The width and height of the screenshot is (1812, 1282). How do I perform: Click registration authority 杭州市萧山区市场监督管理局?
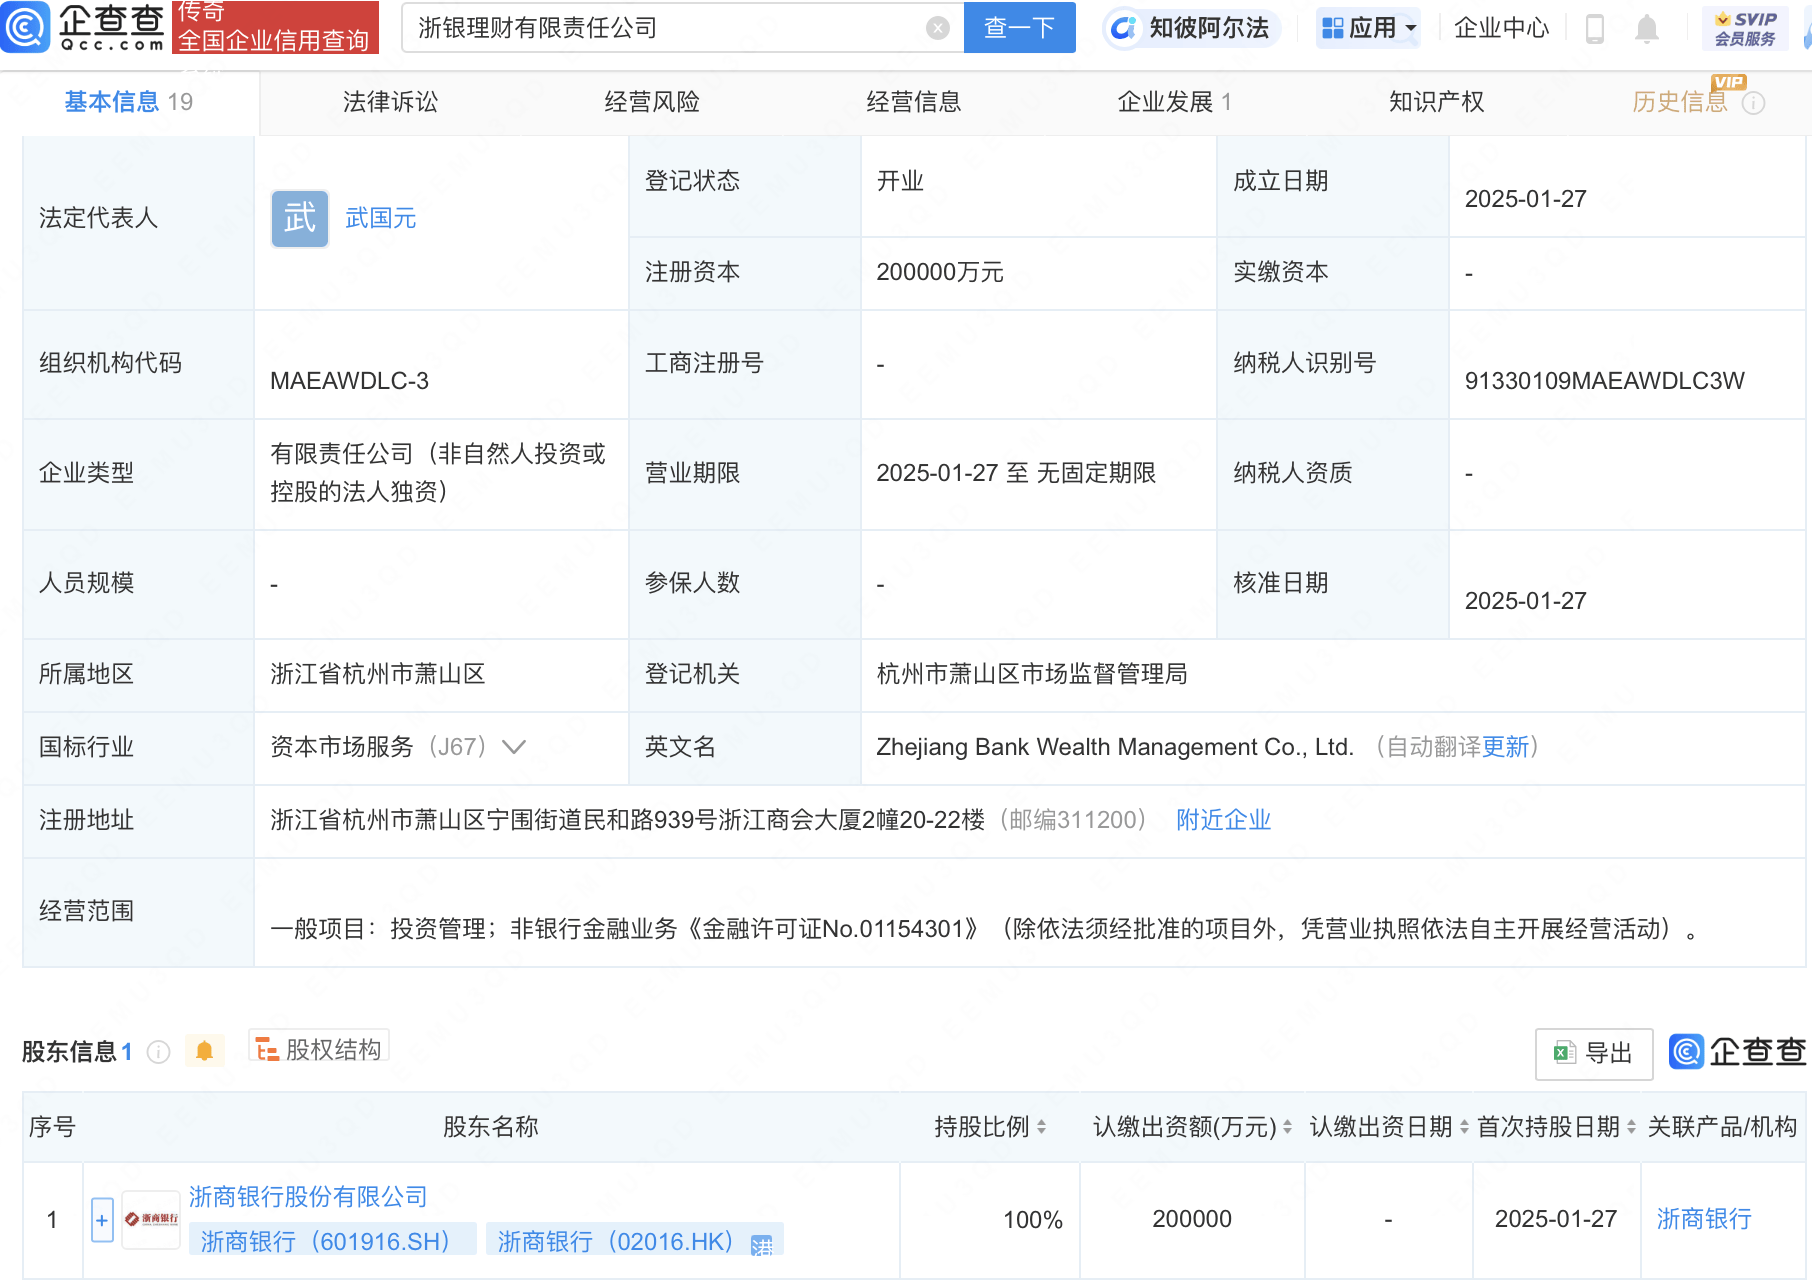(x=1032, y=674)
